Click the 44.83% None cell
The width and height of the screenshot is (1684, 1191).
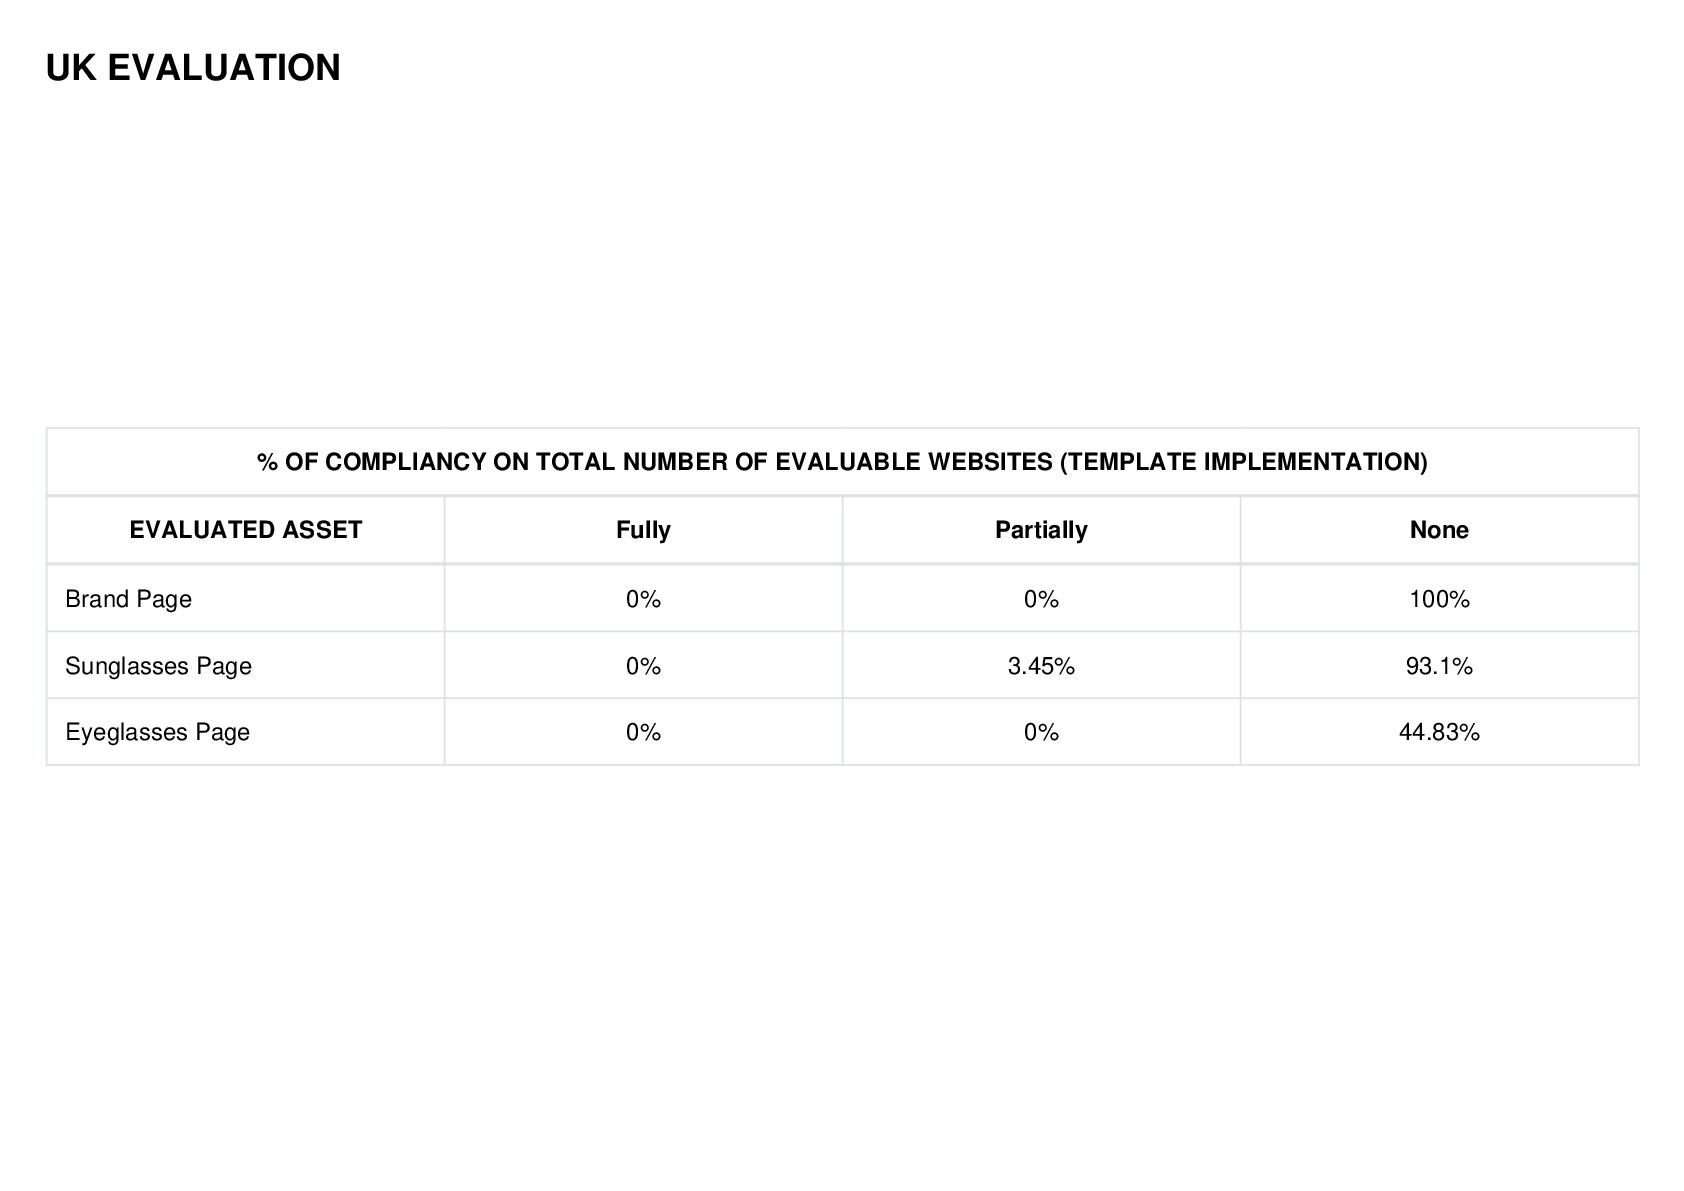(1439, 732)
